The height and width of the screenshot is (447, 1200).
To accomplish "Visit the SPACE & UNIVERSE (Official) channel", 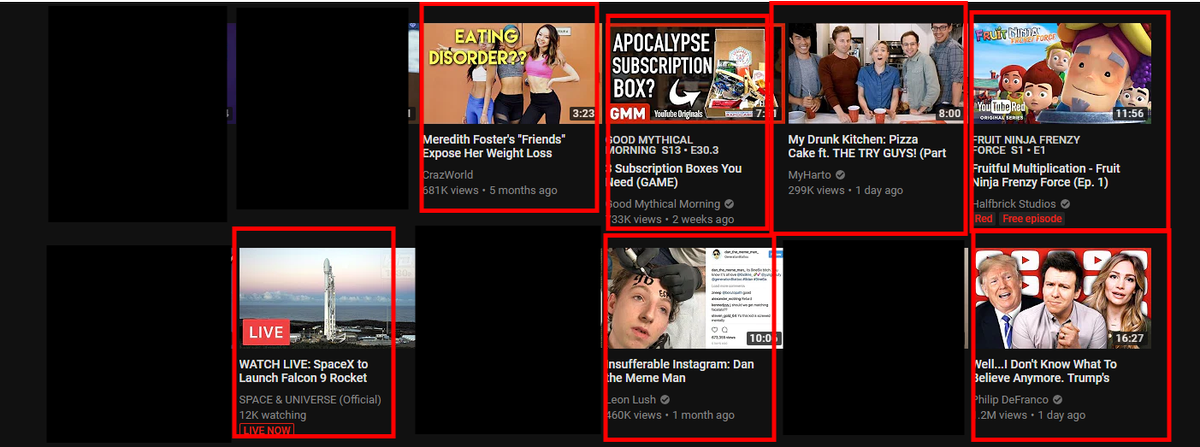I will tap(308, 400).
